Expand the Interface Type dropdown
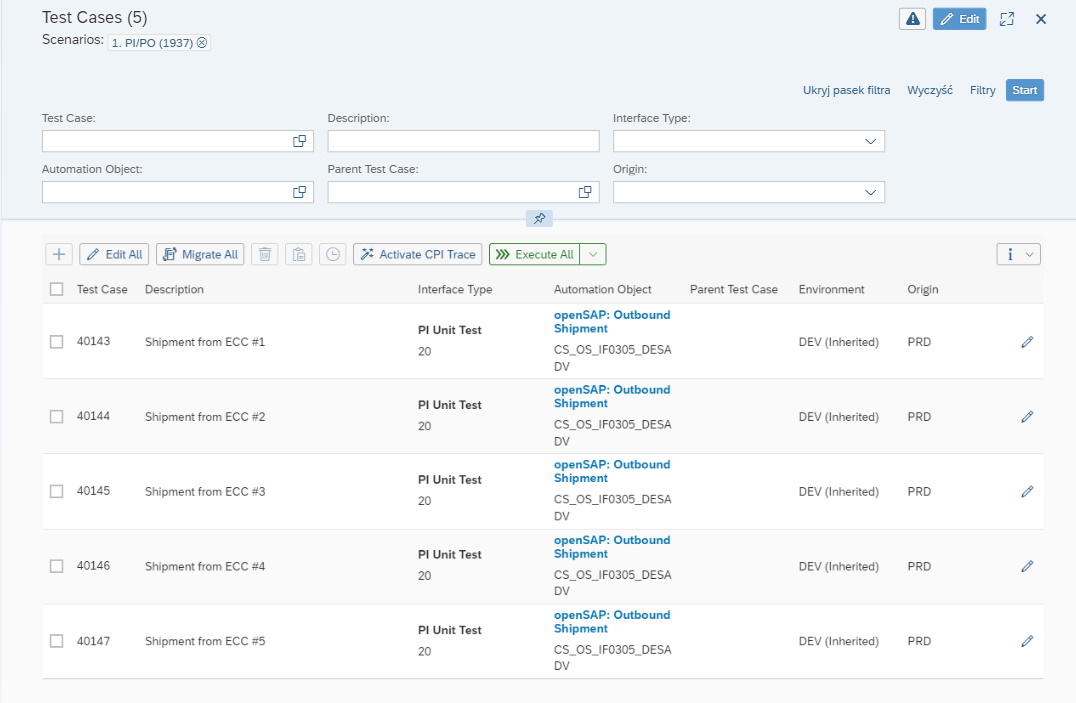 point(870,142)
